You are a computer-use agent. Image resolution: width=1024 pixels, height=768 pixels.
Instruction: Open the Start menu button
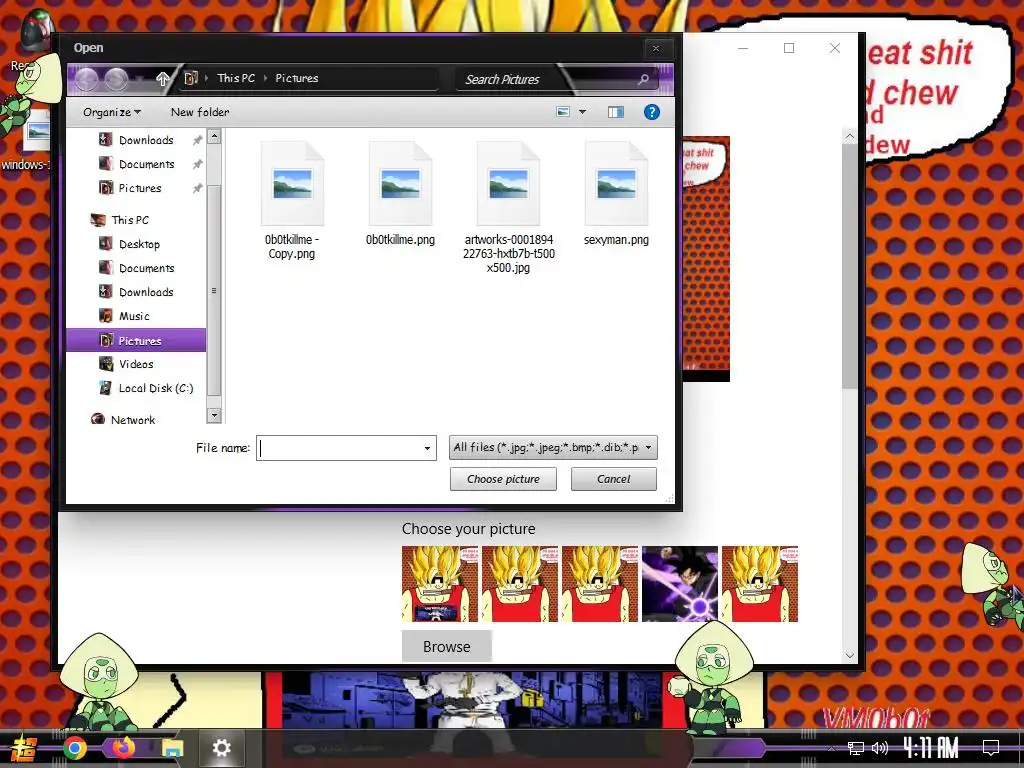pyautogui.click(x=23, y=748)
